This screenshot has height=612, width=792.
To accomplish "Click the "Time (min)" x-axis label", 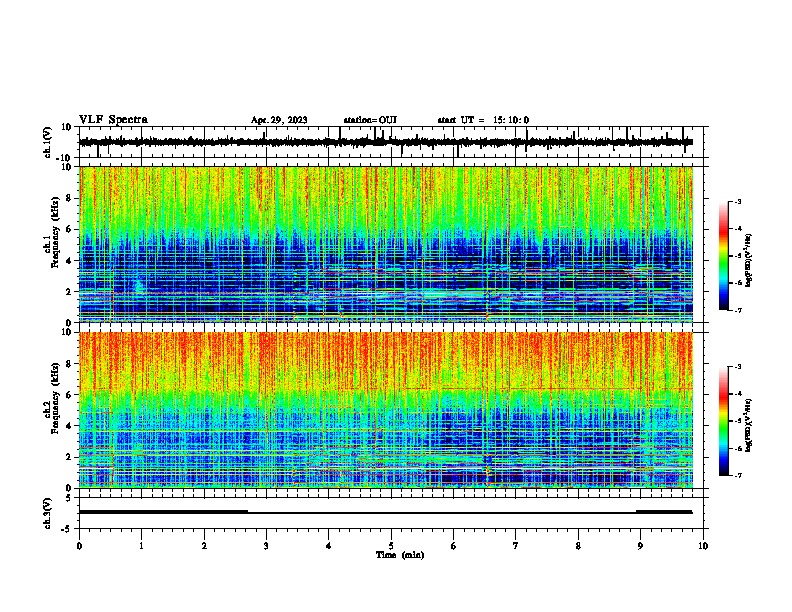I will (400, 555).
